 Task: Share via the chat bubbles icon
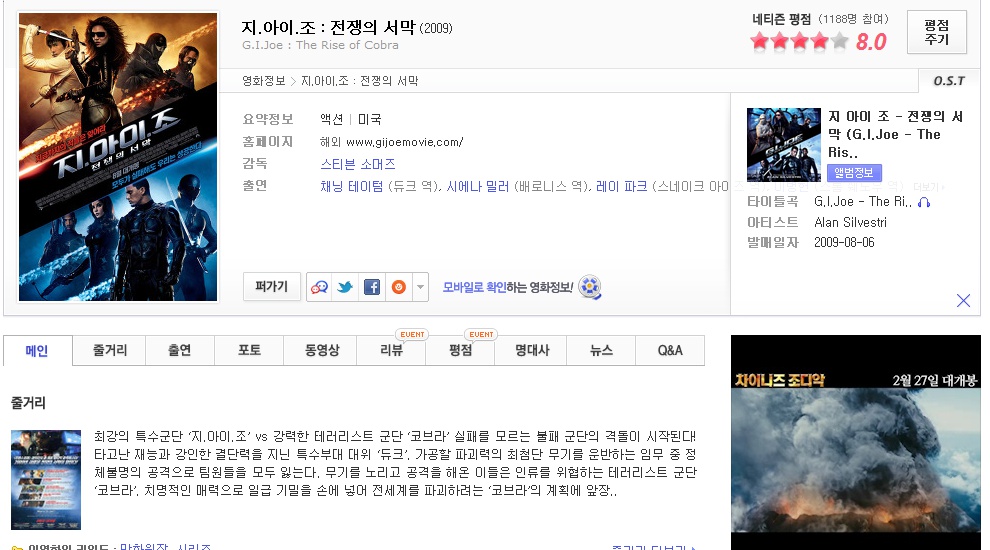coord(319,287)
